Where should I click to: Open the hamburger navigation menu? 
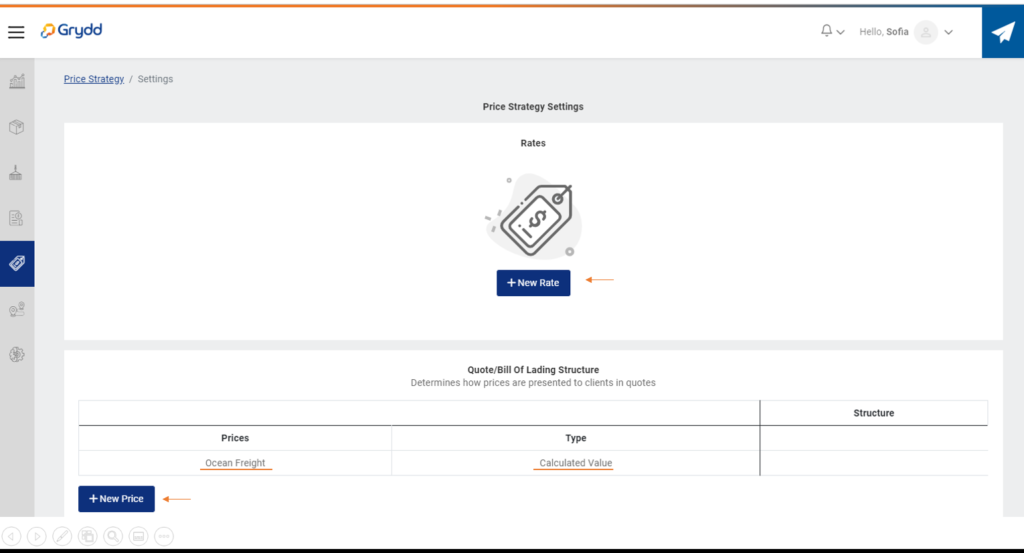click(x=16, y=32)
